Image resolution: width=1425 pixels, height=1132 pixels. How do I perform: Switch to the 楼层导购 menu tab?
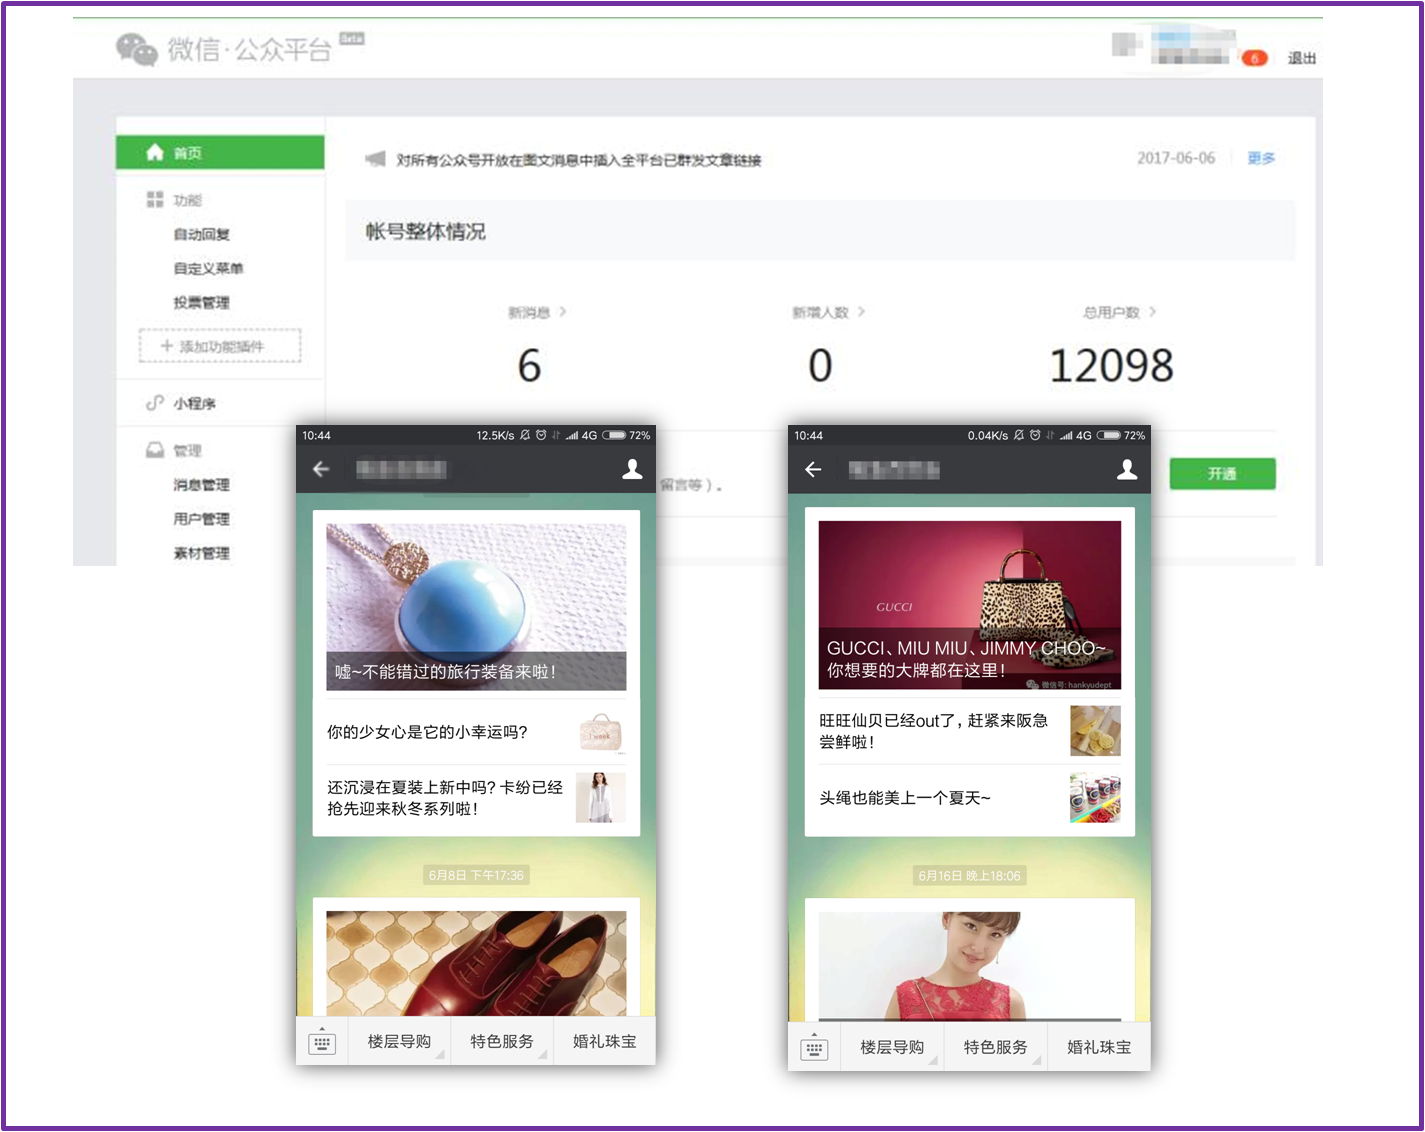click(399, 1041)
